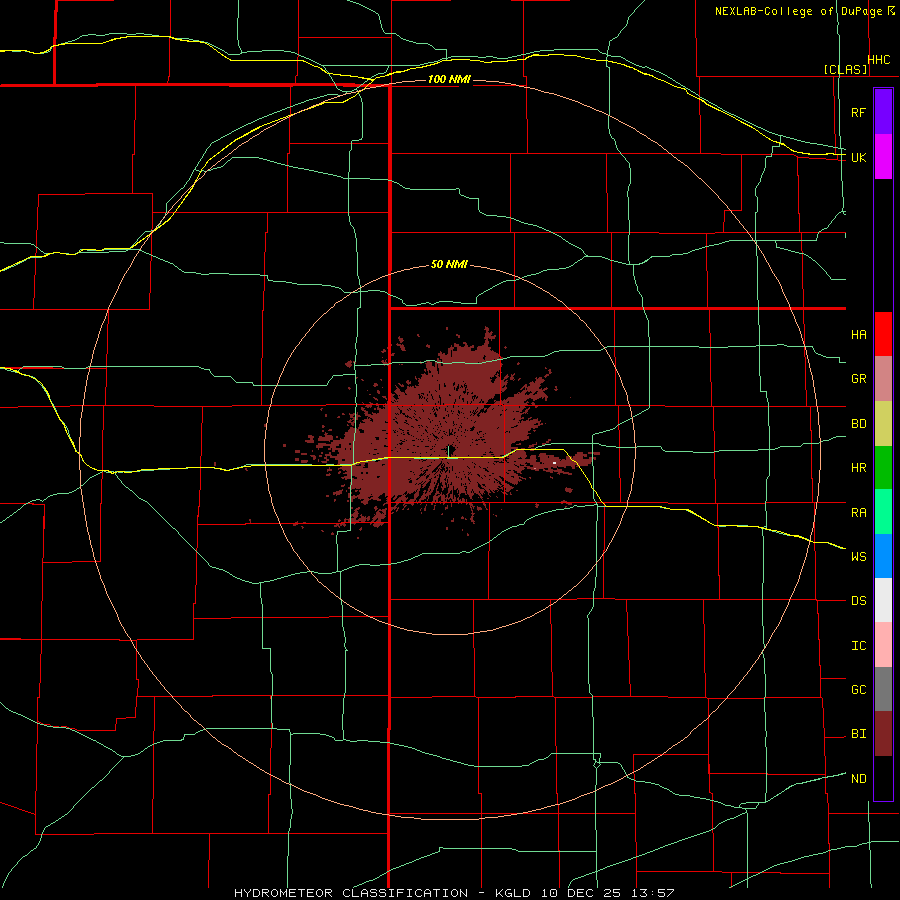Click the GR salmon legend swatch
The height and width of the screenshot is (900, 900).
[x=883, y=379]
